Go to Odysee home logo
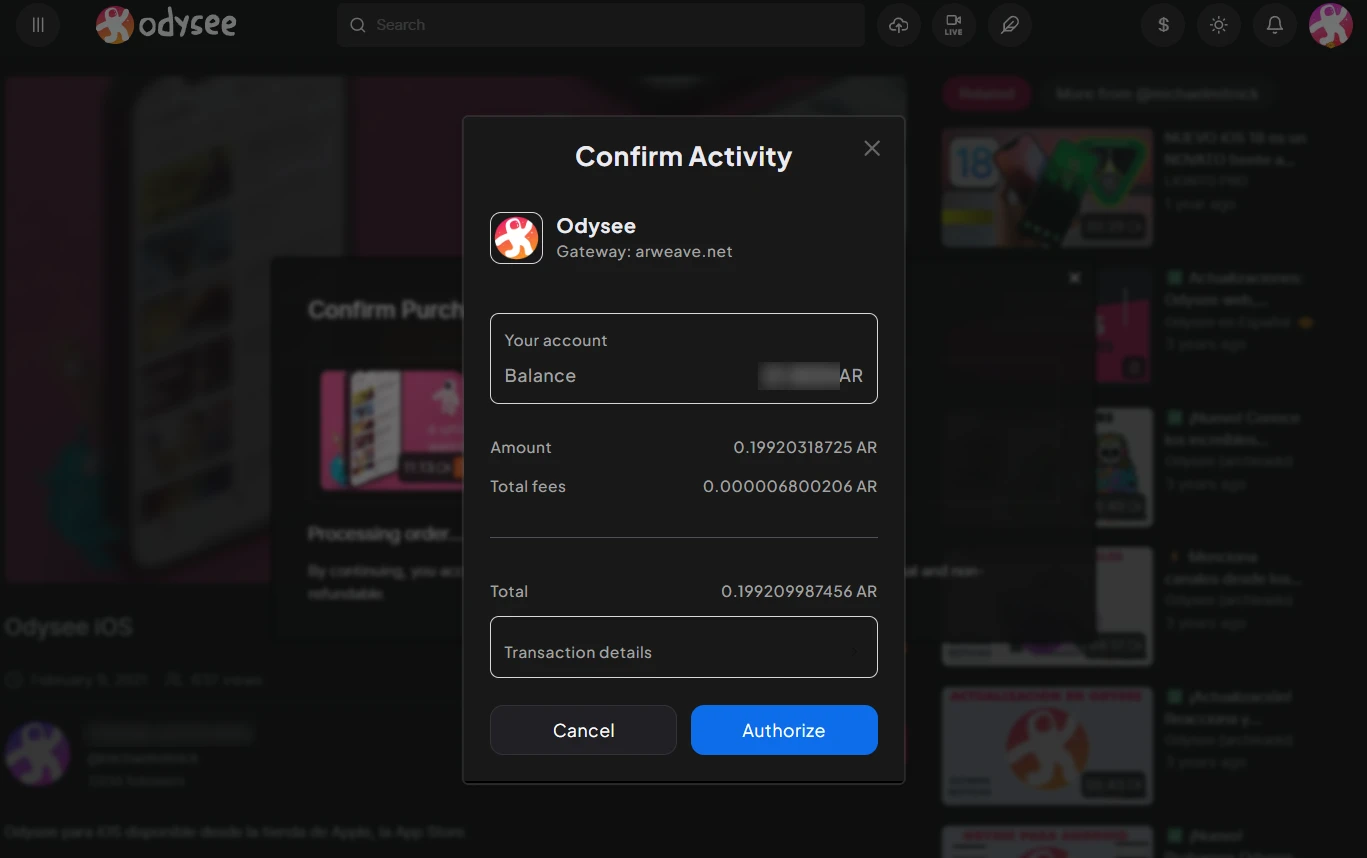Viewport: 1367px width, 858px height. 166,25
